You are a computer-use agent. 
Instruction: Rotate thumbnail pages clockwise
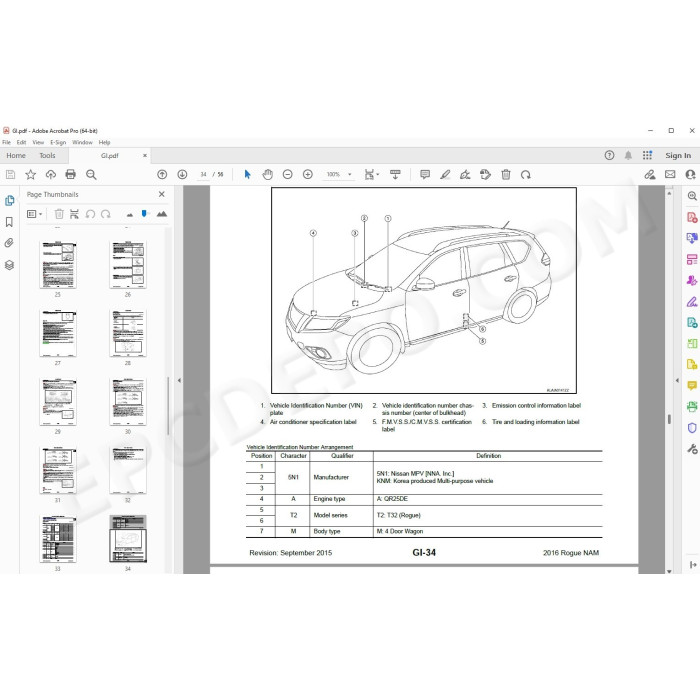106,214
